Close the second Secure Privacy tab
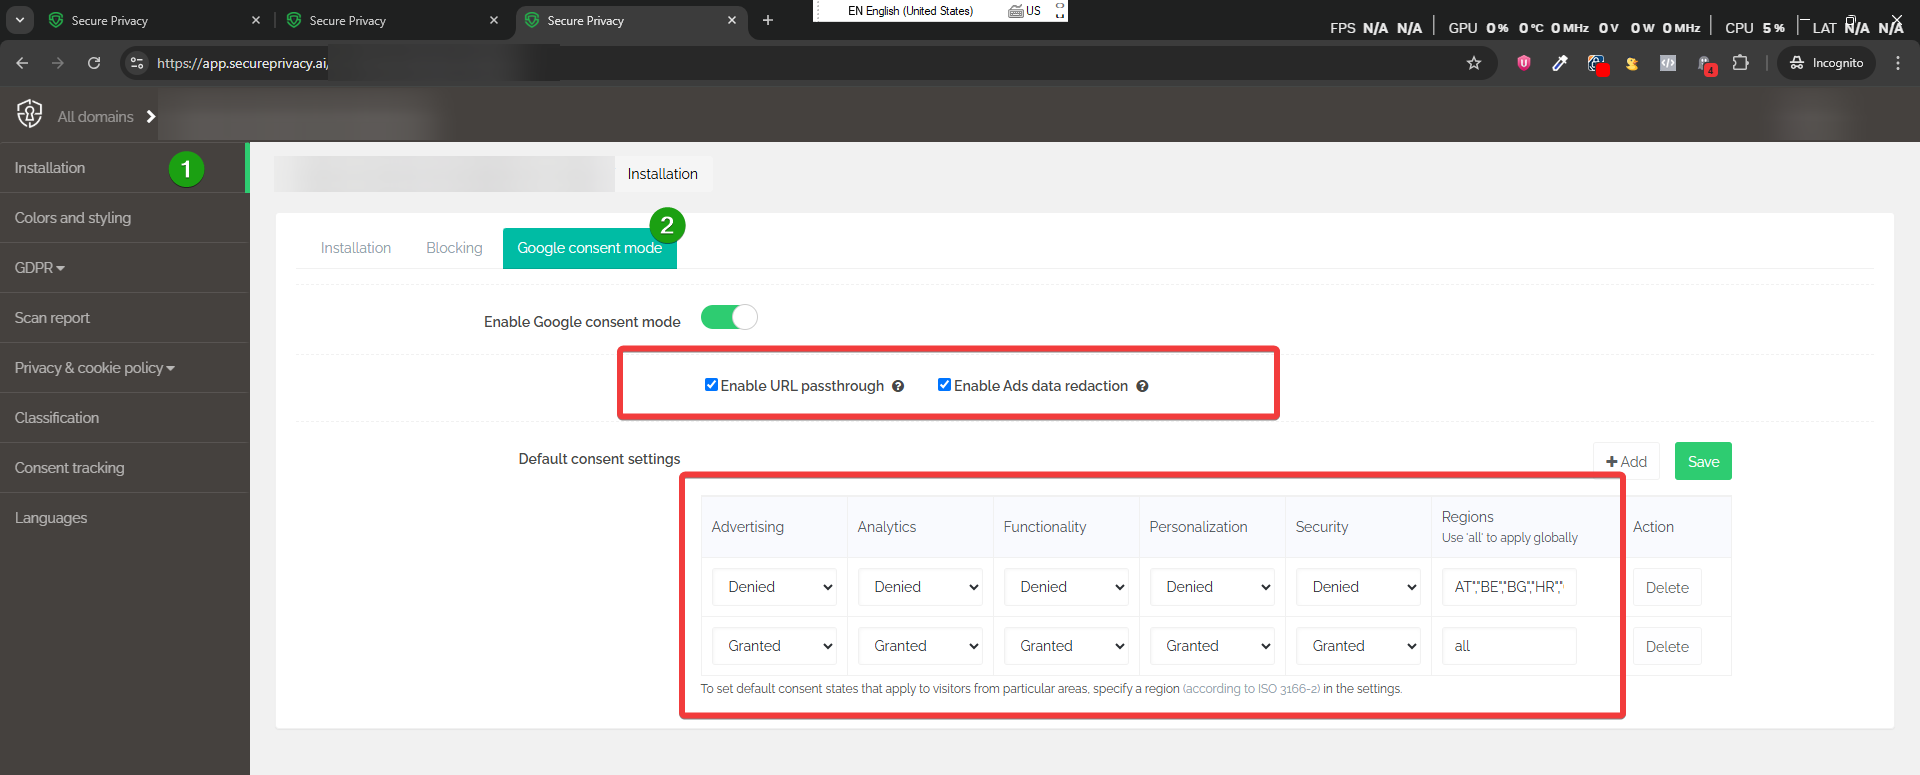 (494, 20)
